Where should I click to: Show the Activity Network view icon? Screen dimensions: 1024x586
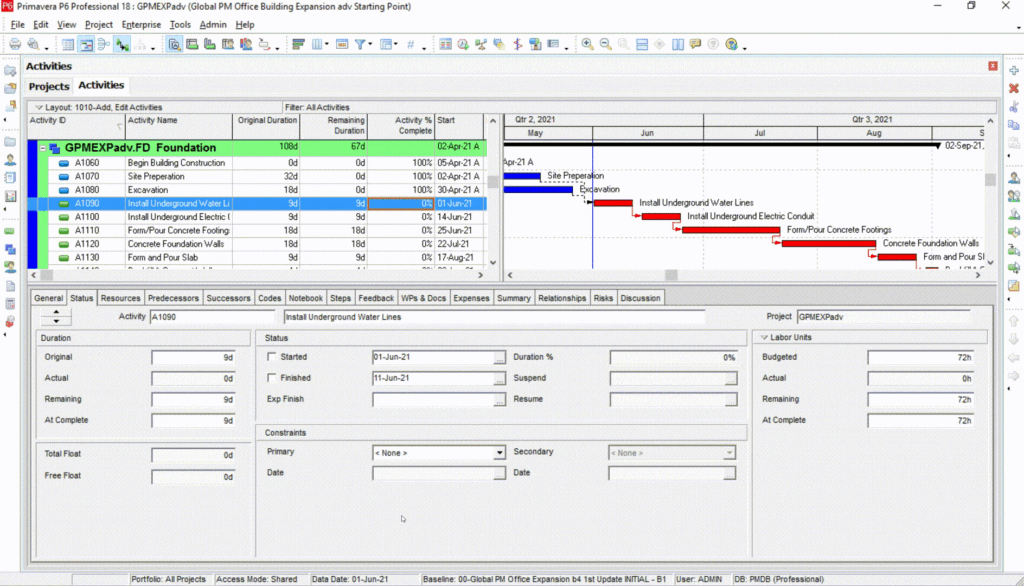point(104,44)
